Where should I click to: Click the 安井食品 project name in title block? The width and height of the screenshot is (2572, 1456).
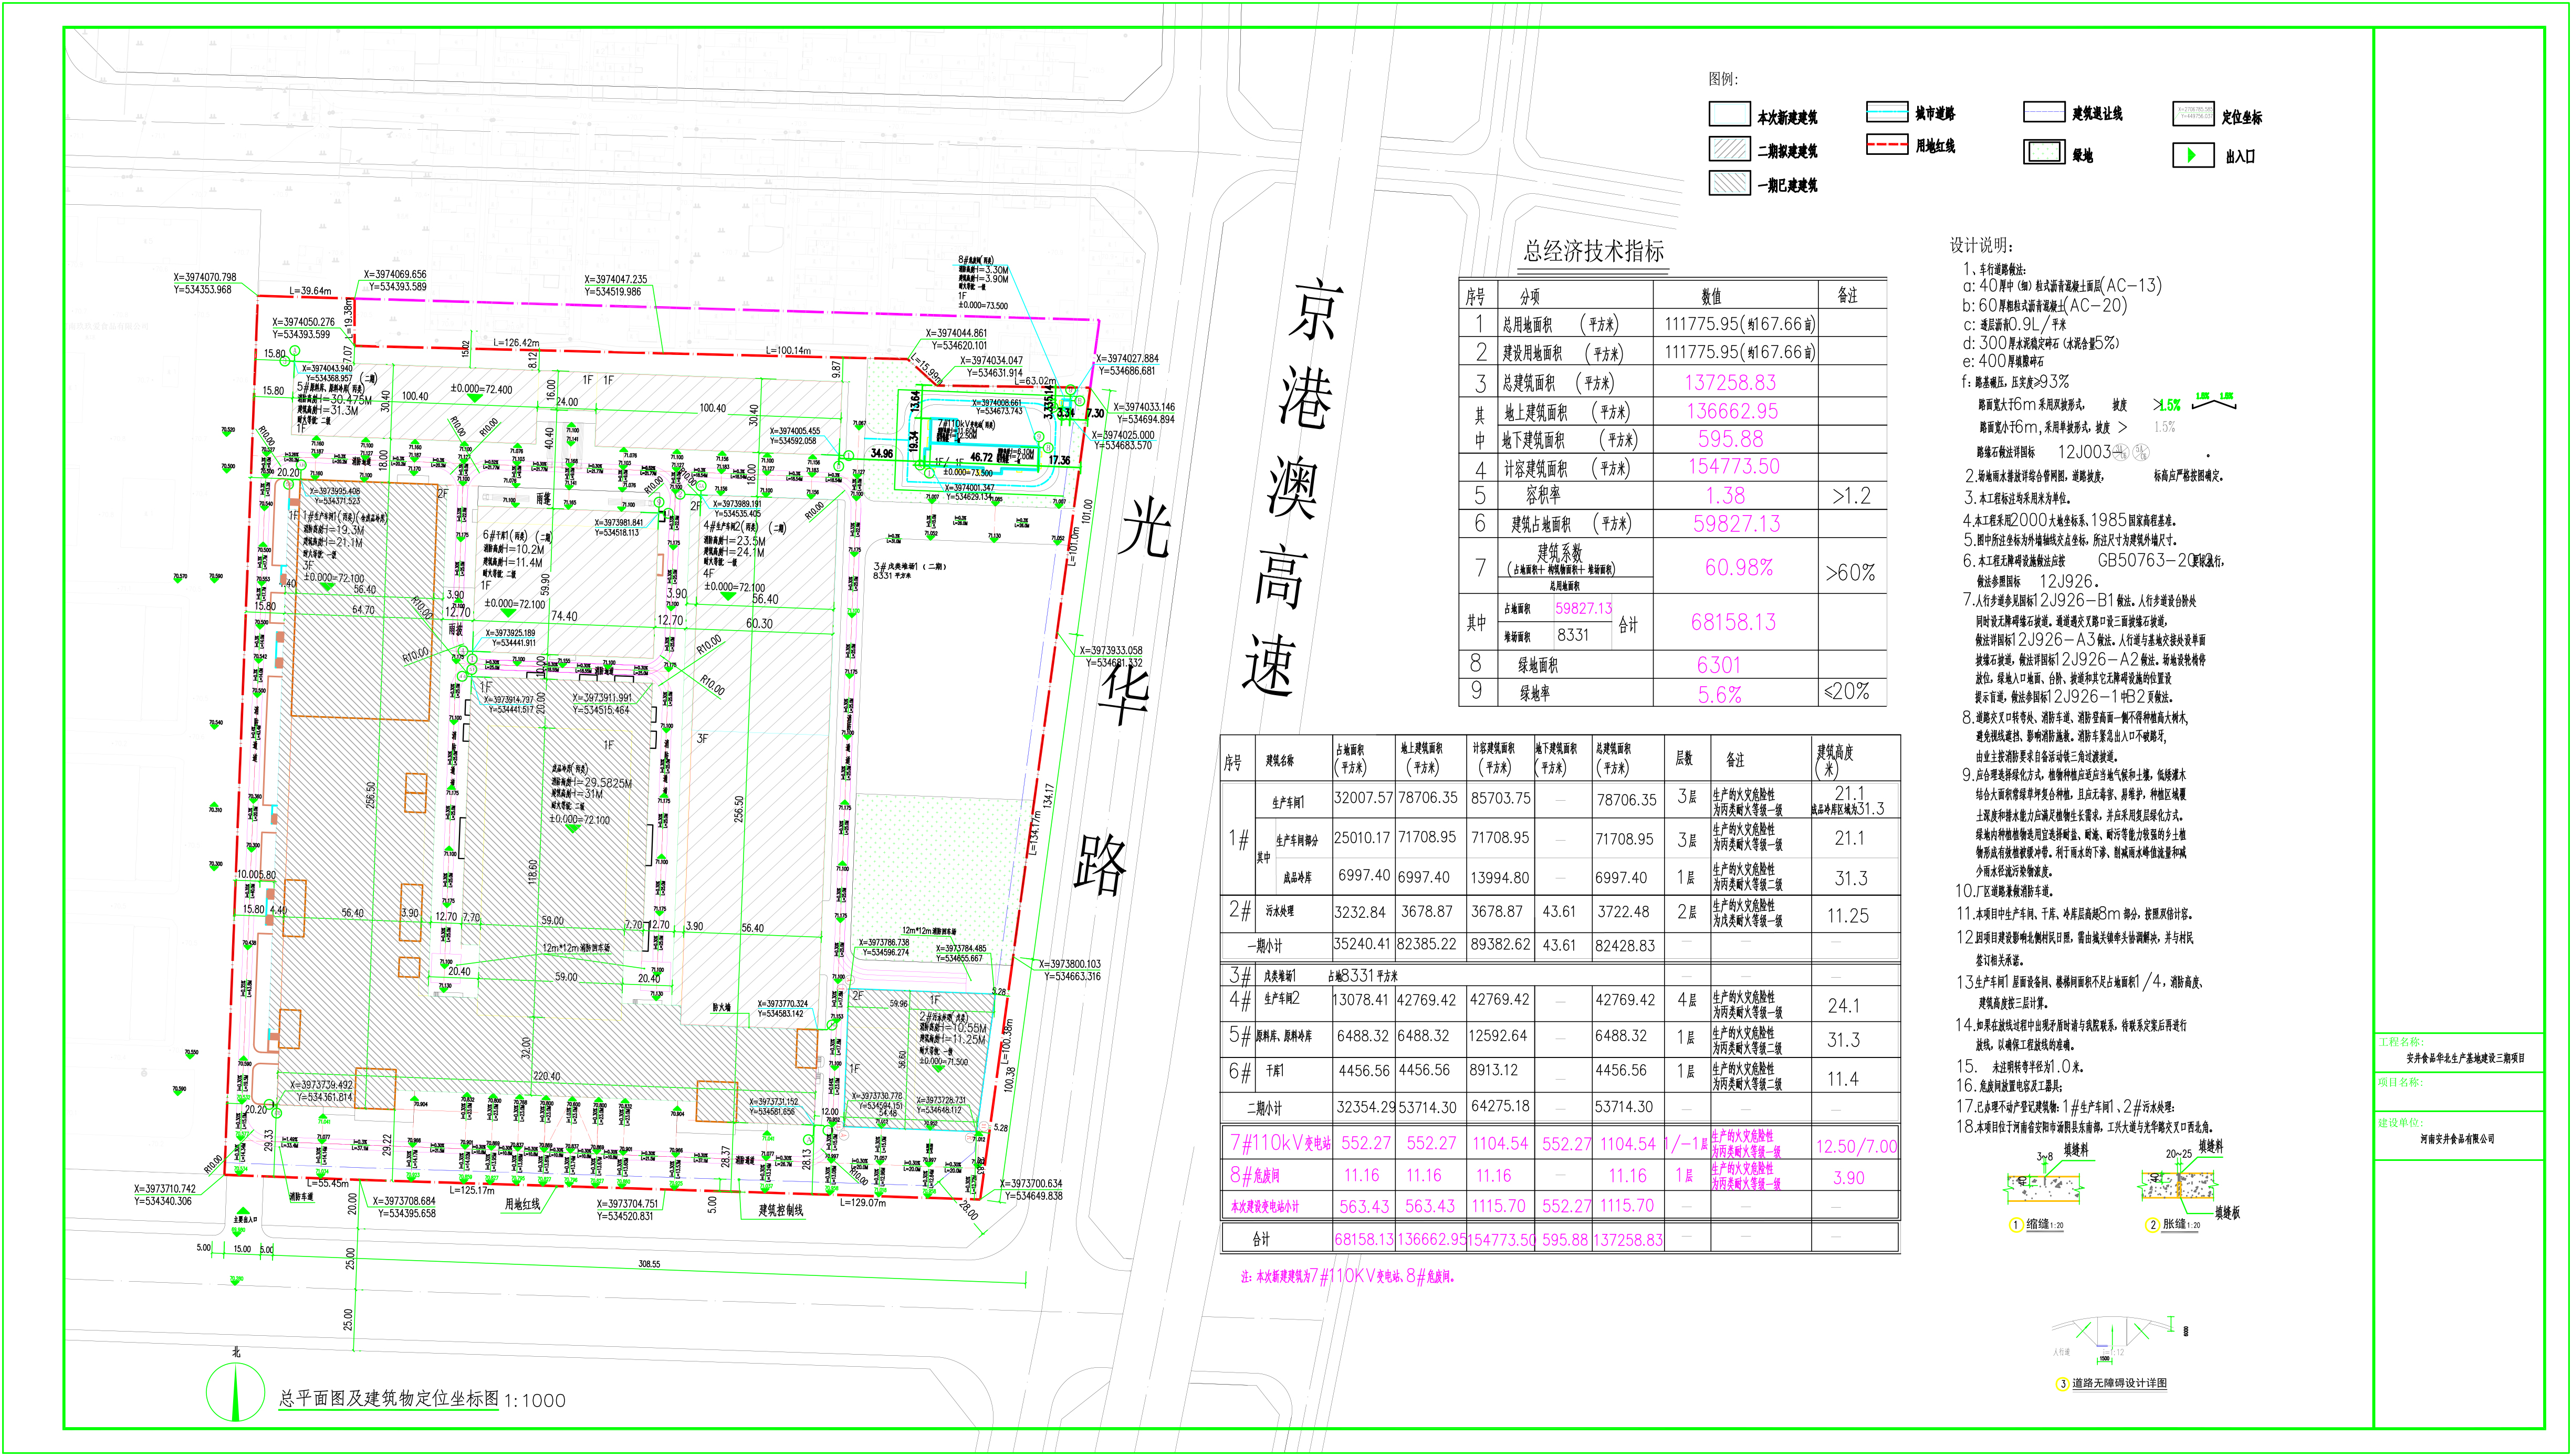pyautogui.click(x=2465, y=1058)
